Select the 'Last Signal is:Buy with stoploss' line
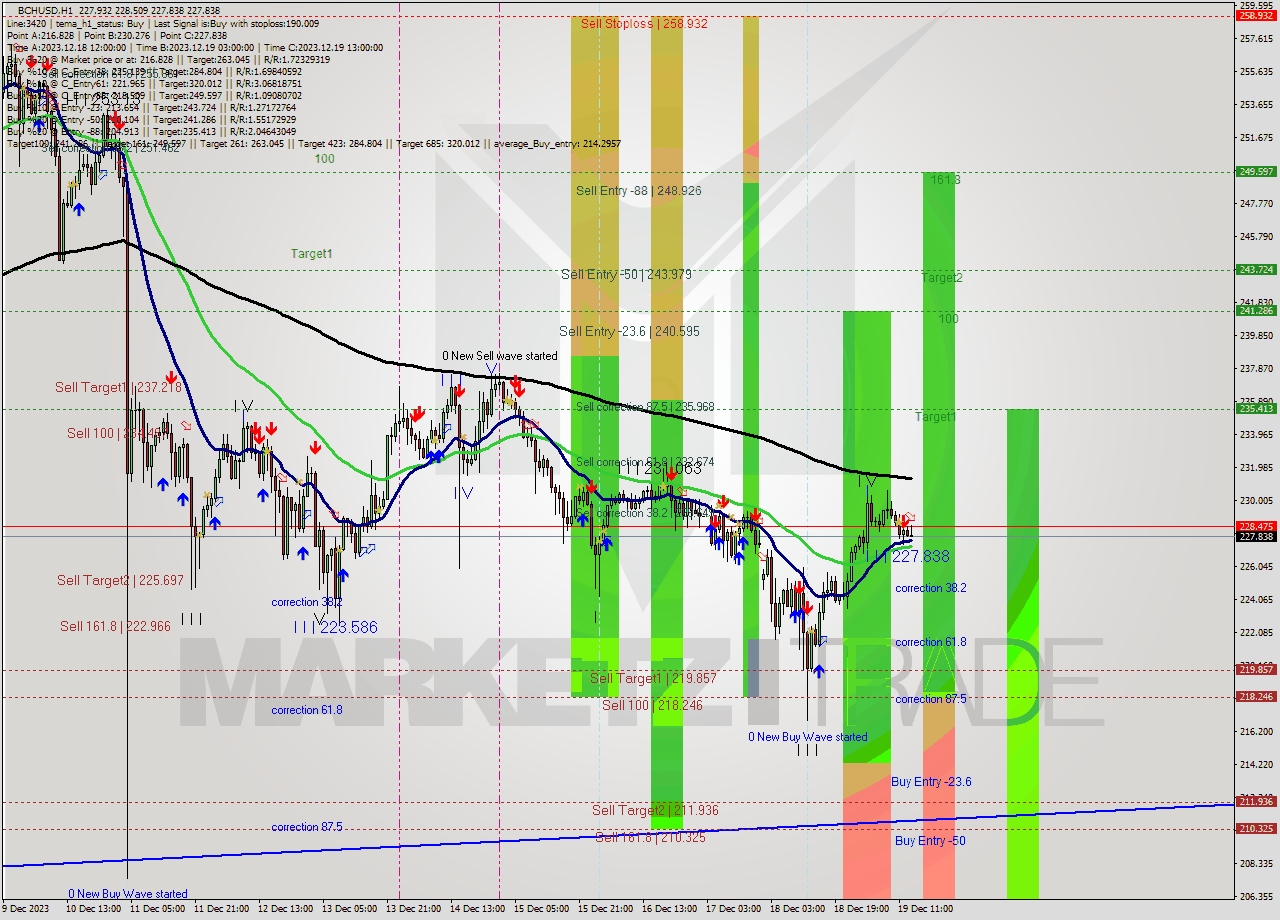 coord(163,22)
